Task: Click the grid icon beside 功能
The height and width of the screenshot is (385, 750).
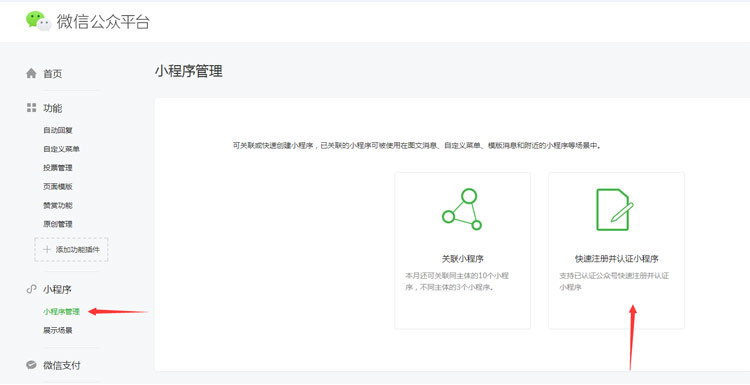Action: click(x=31, y=108)
